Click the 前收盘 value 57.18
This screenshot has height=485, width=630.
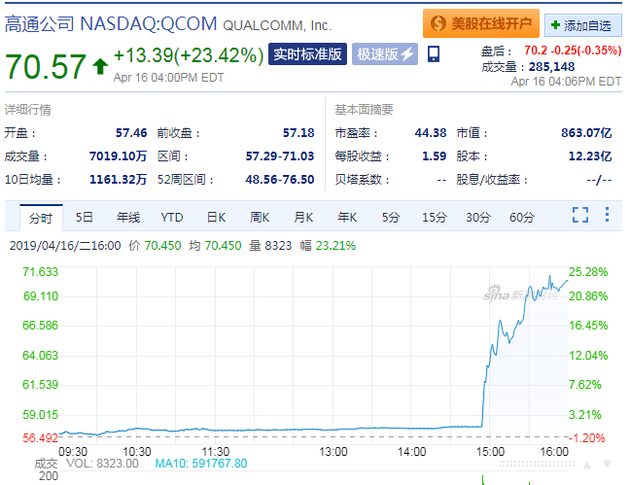[x=299, y=133]
